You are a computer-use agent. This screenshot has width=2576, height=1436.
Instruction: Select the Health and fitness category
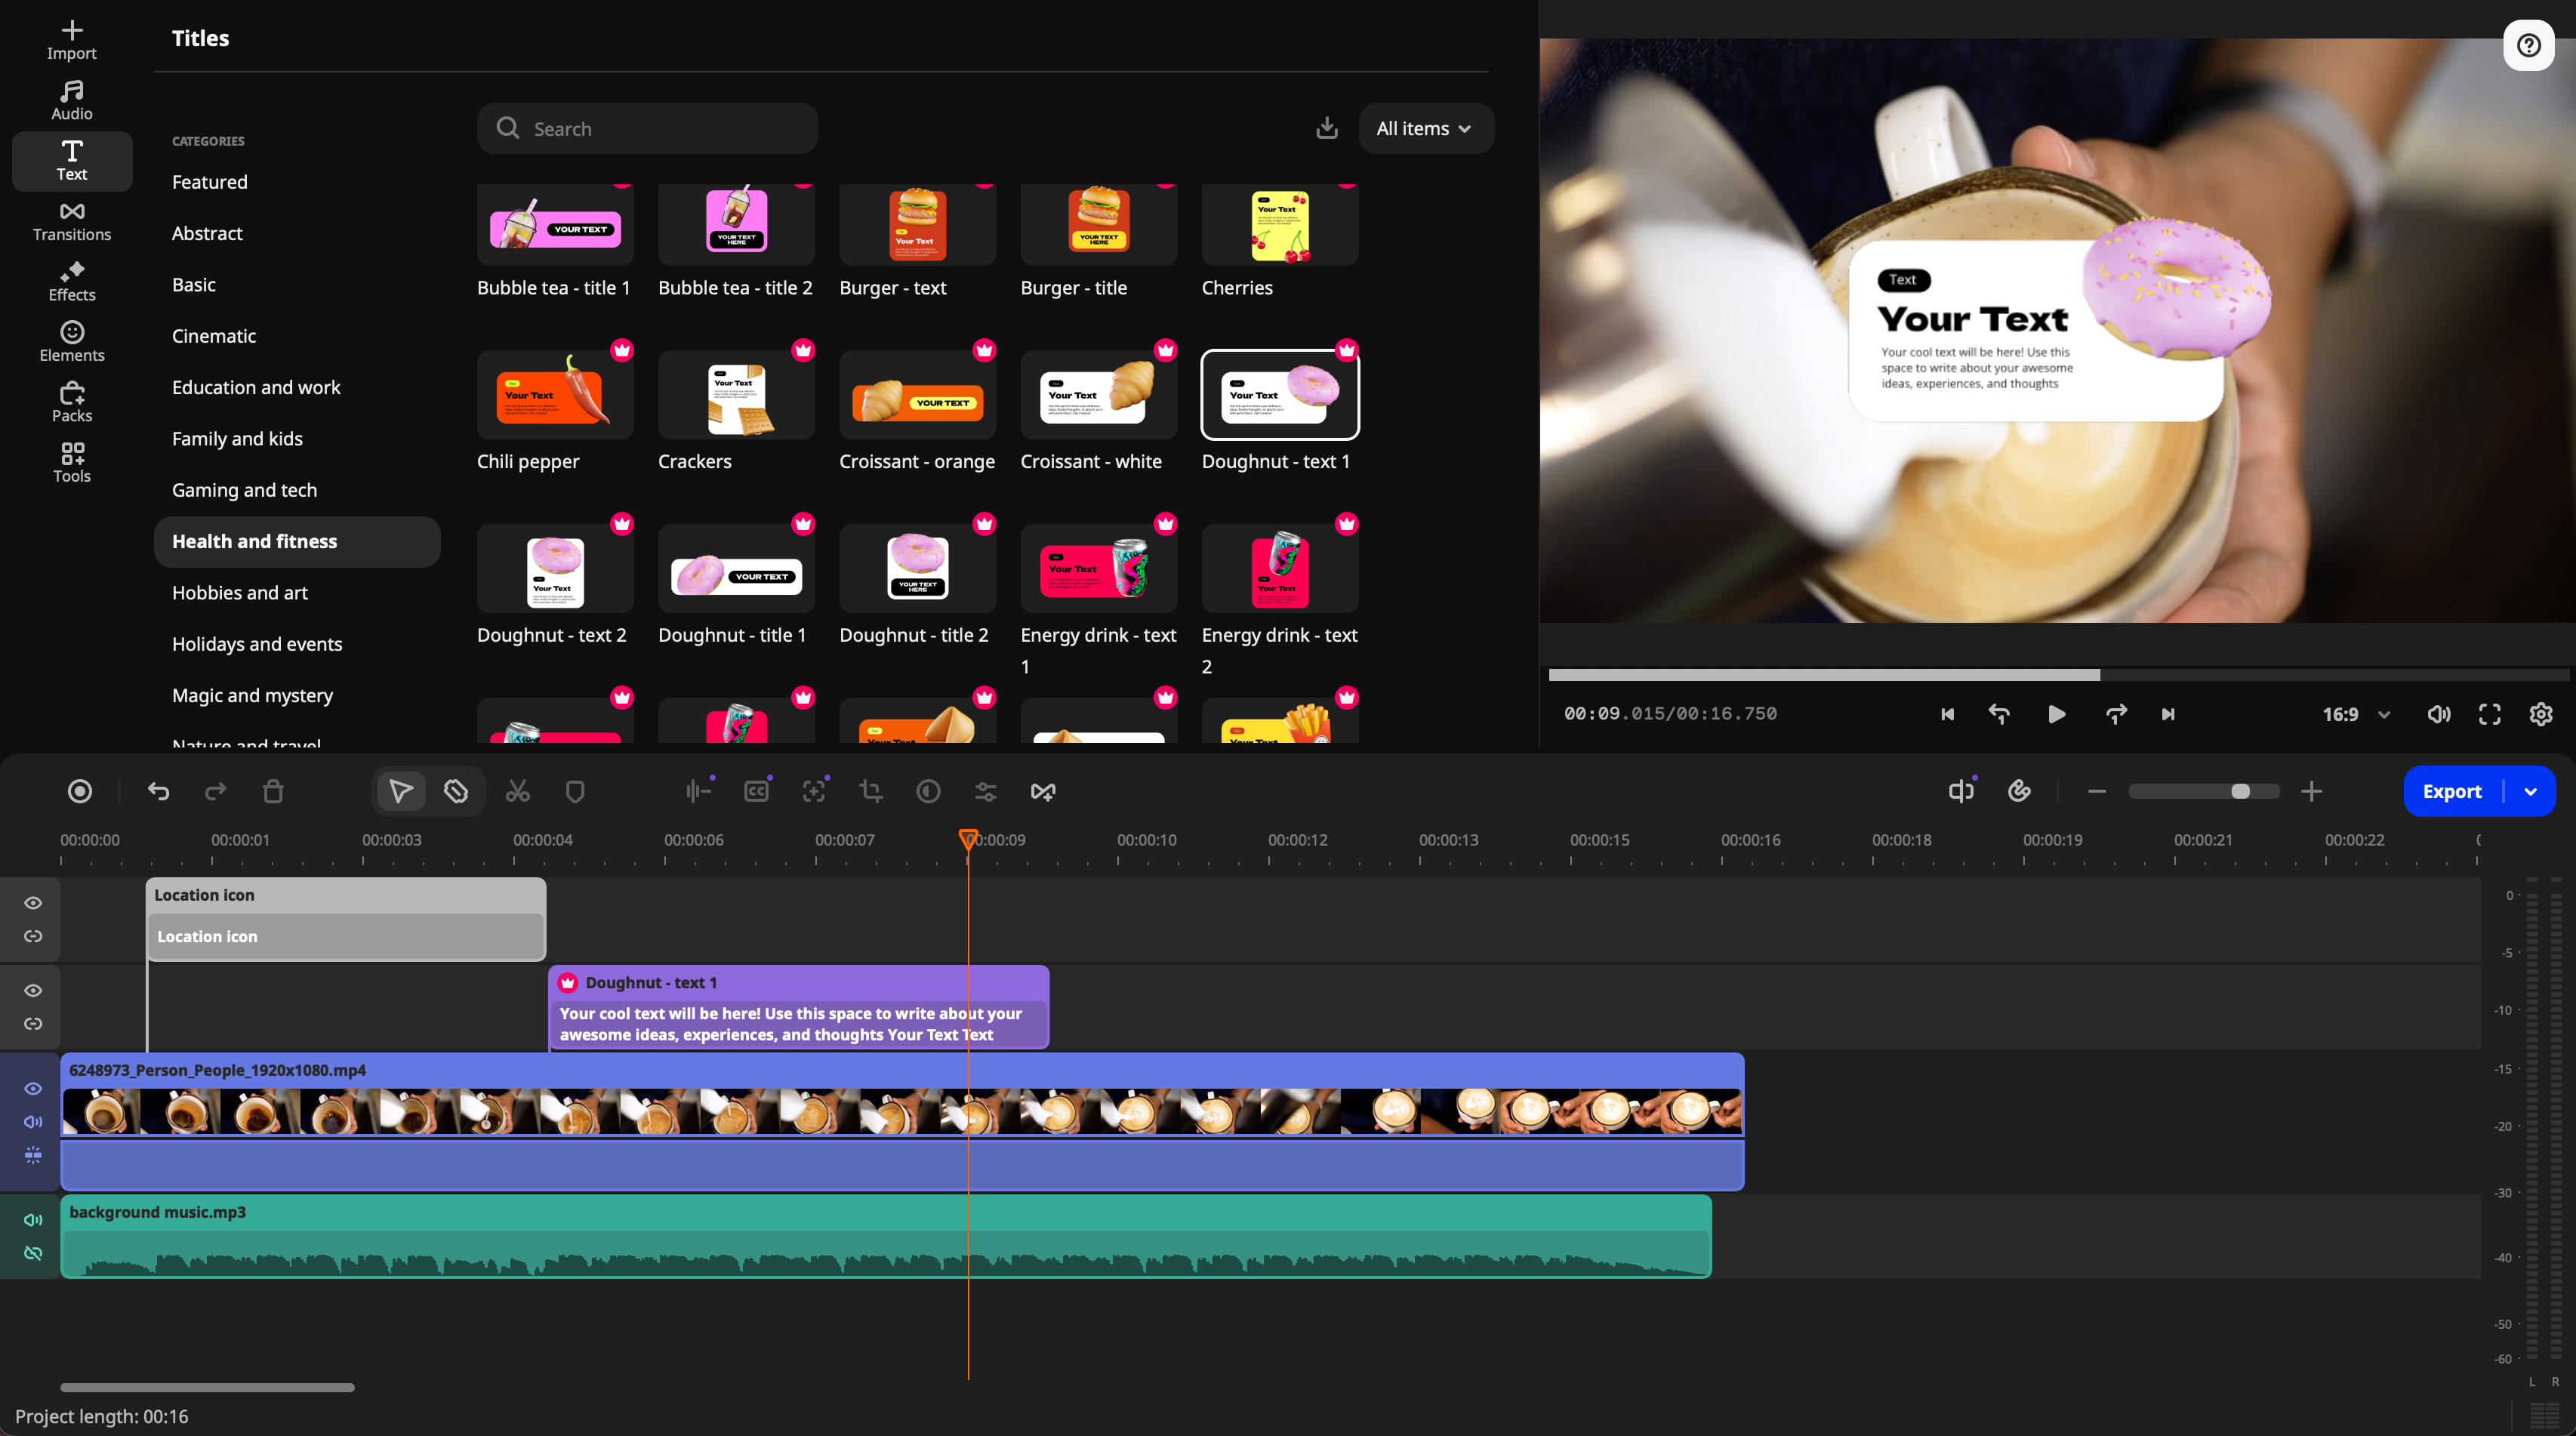coord(297,541)
